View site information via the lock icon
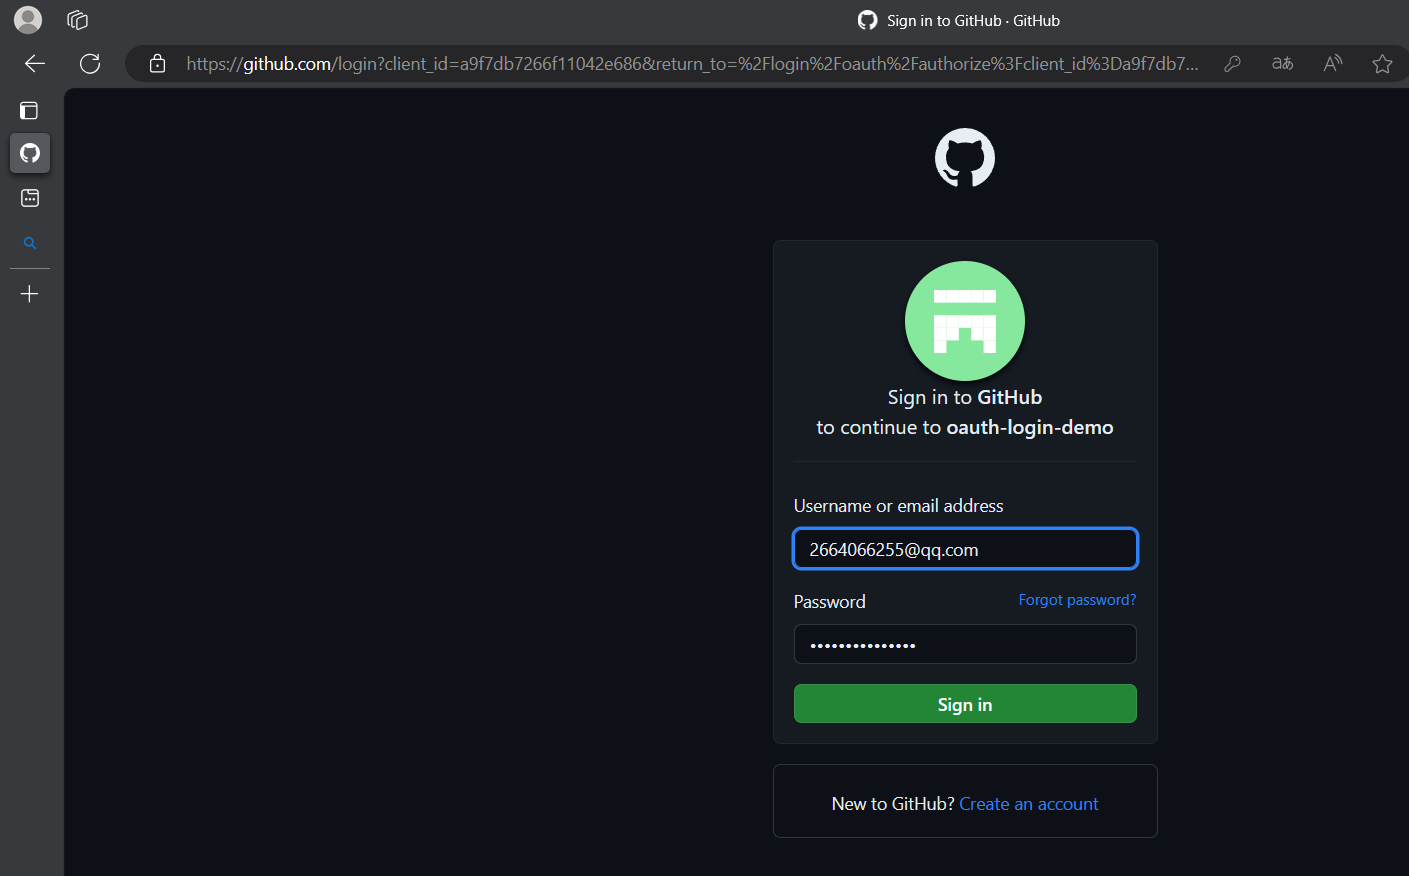 tap(157, 64)
